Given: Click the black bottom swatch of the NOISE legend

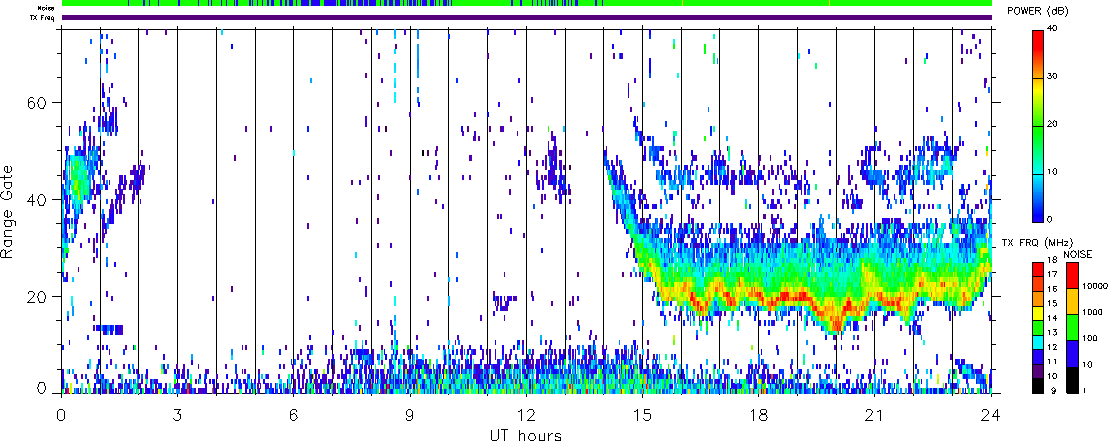Looking at the screenshot, I should pyautogui.click(x=1072, y=380).
